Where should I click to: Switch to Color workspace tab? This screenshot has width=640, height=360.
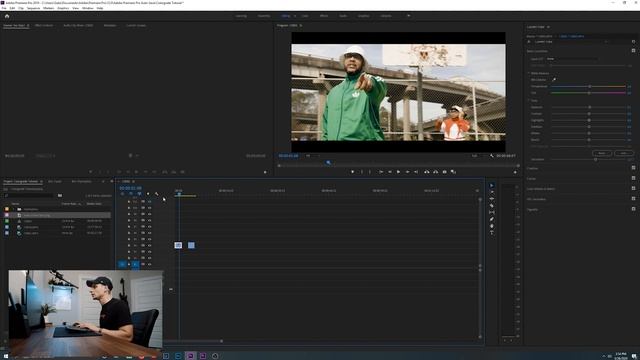click(x=305, y=16)
